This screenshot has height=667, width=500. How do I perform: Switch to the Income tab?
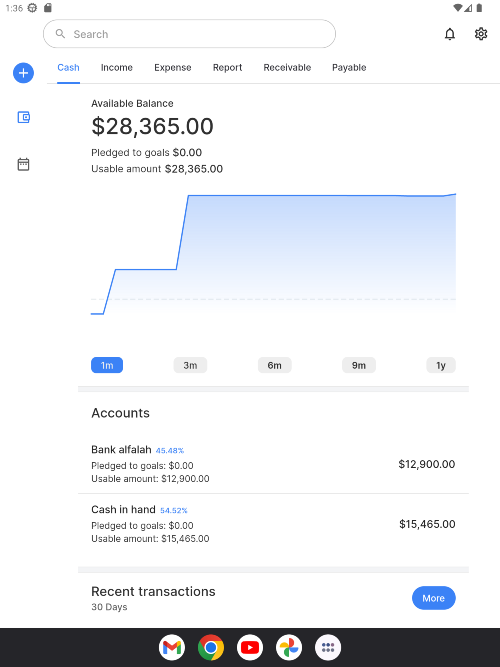pos(117,68)
